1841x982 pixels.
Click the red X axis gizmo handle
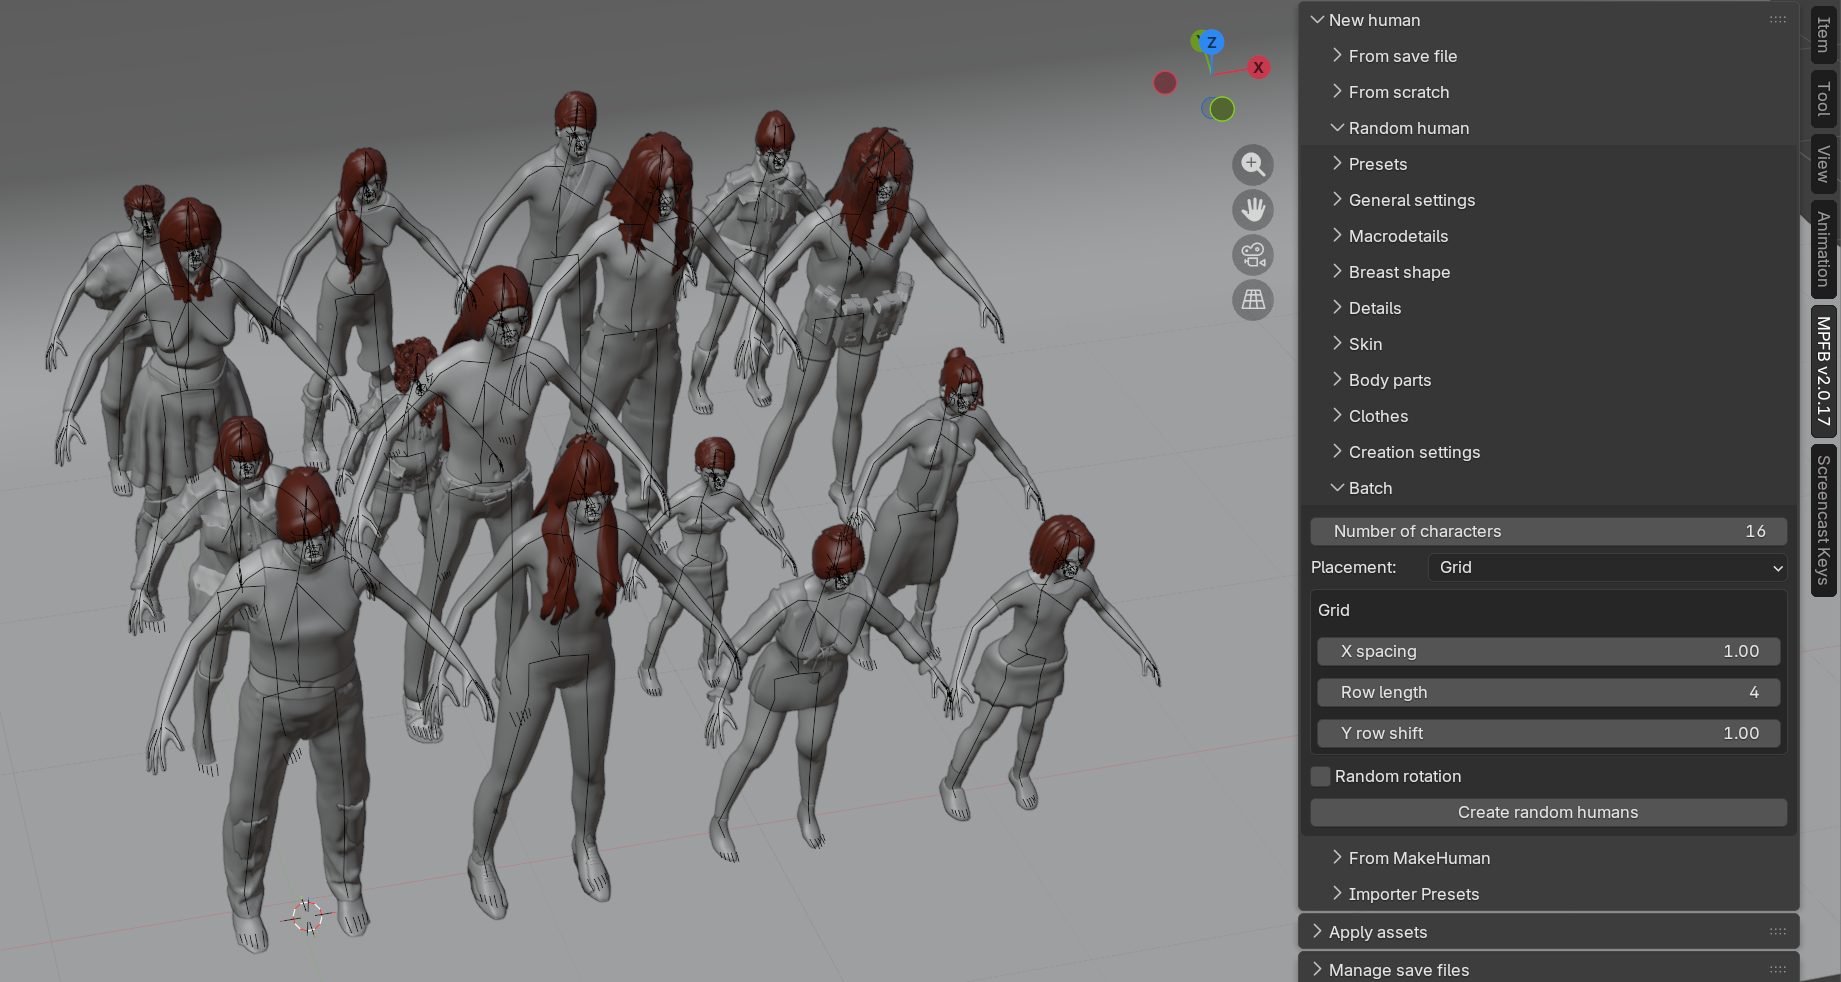coord(1258,67)
